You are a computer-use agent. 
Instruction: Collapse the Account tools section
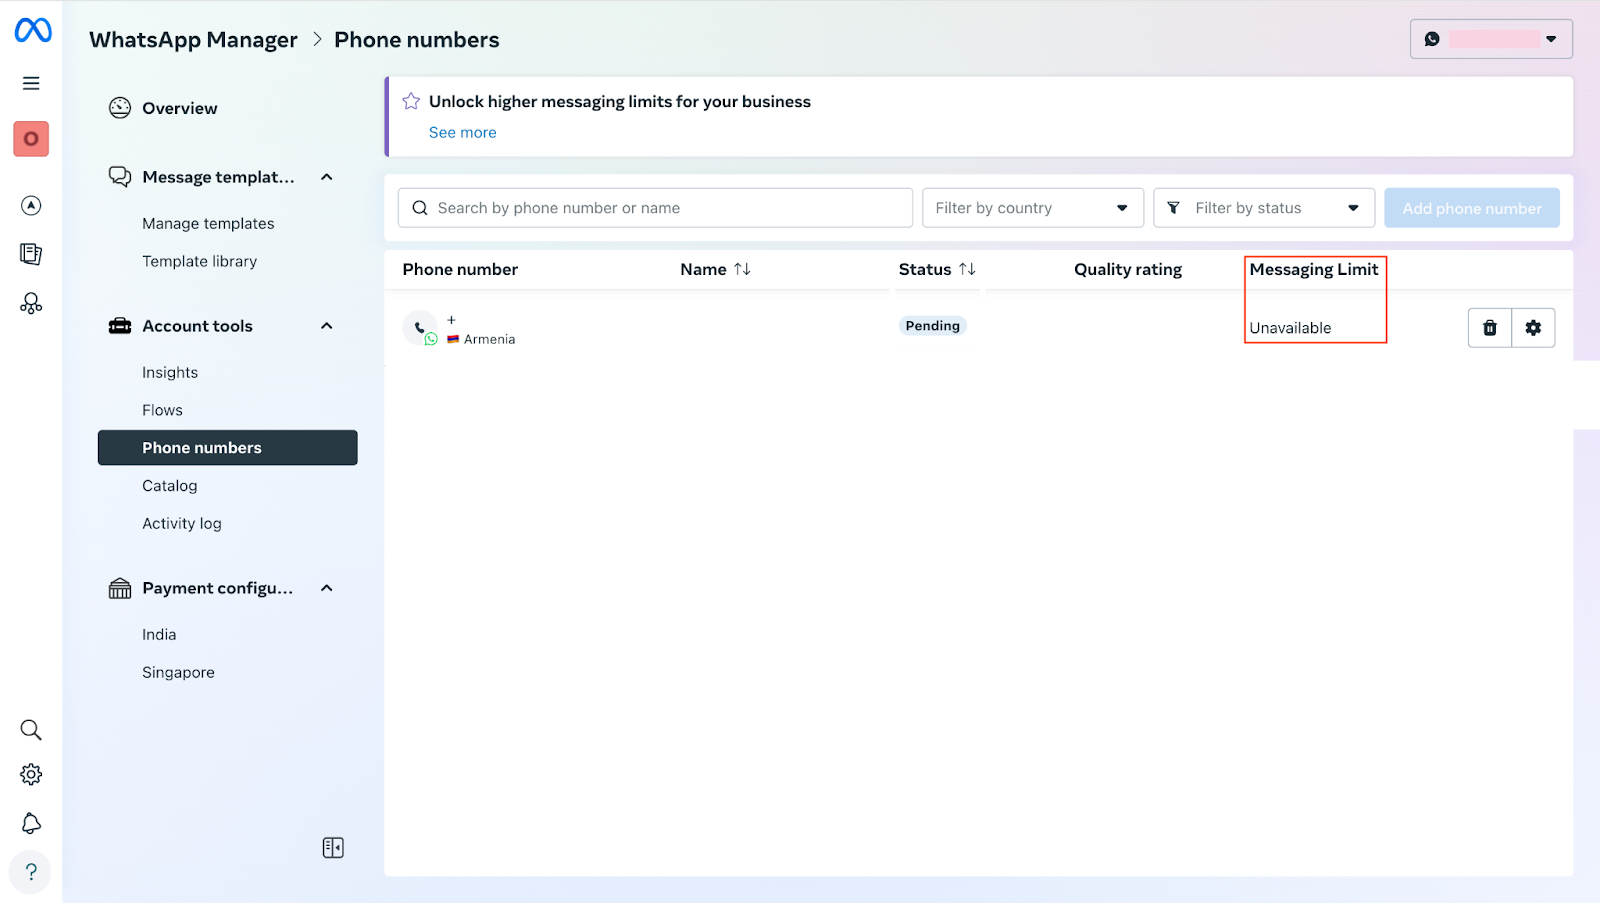pos(326,326)
